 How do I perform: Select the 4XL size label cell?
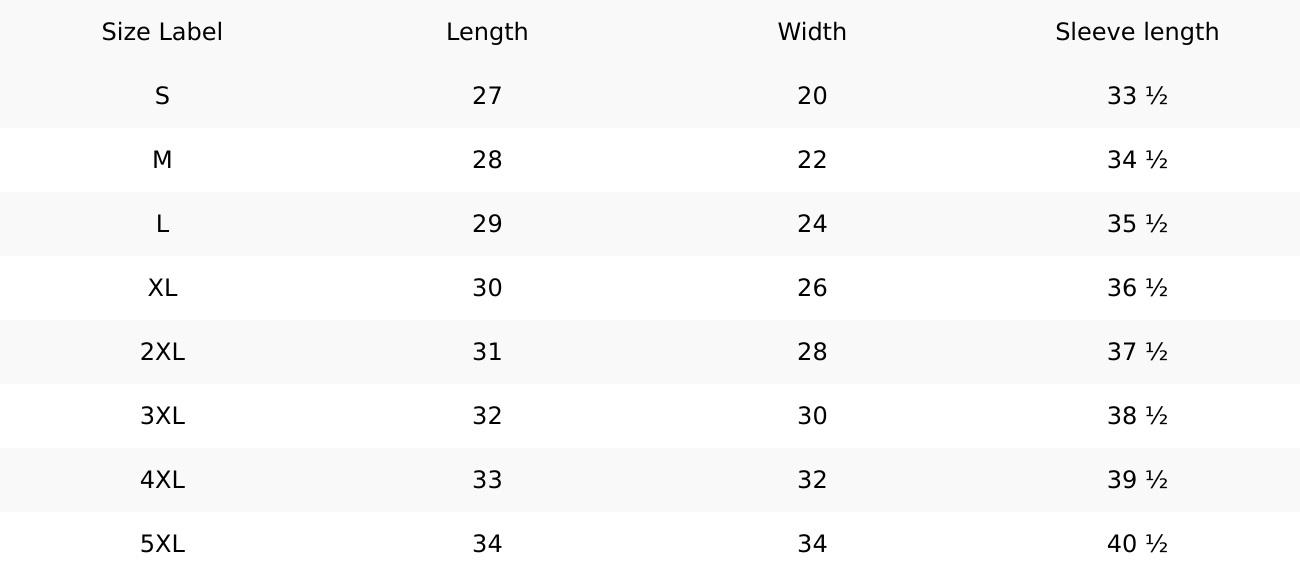point(162,480)
